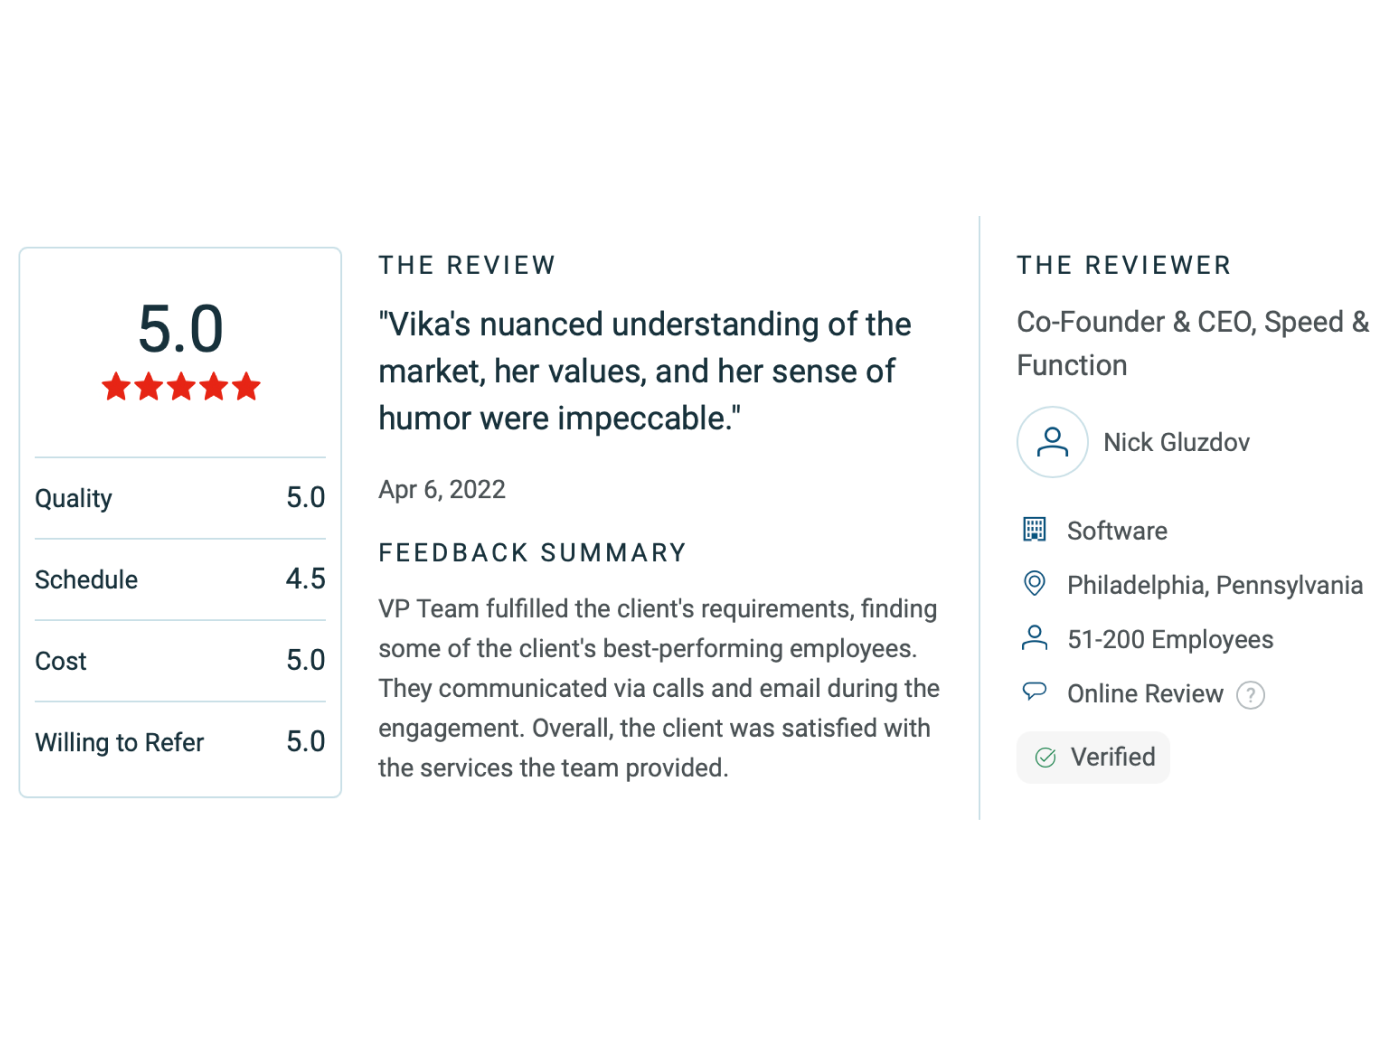Click the review quote headline

pos(644,371)
